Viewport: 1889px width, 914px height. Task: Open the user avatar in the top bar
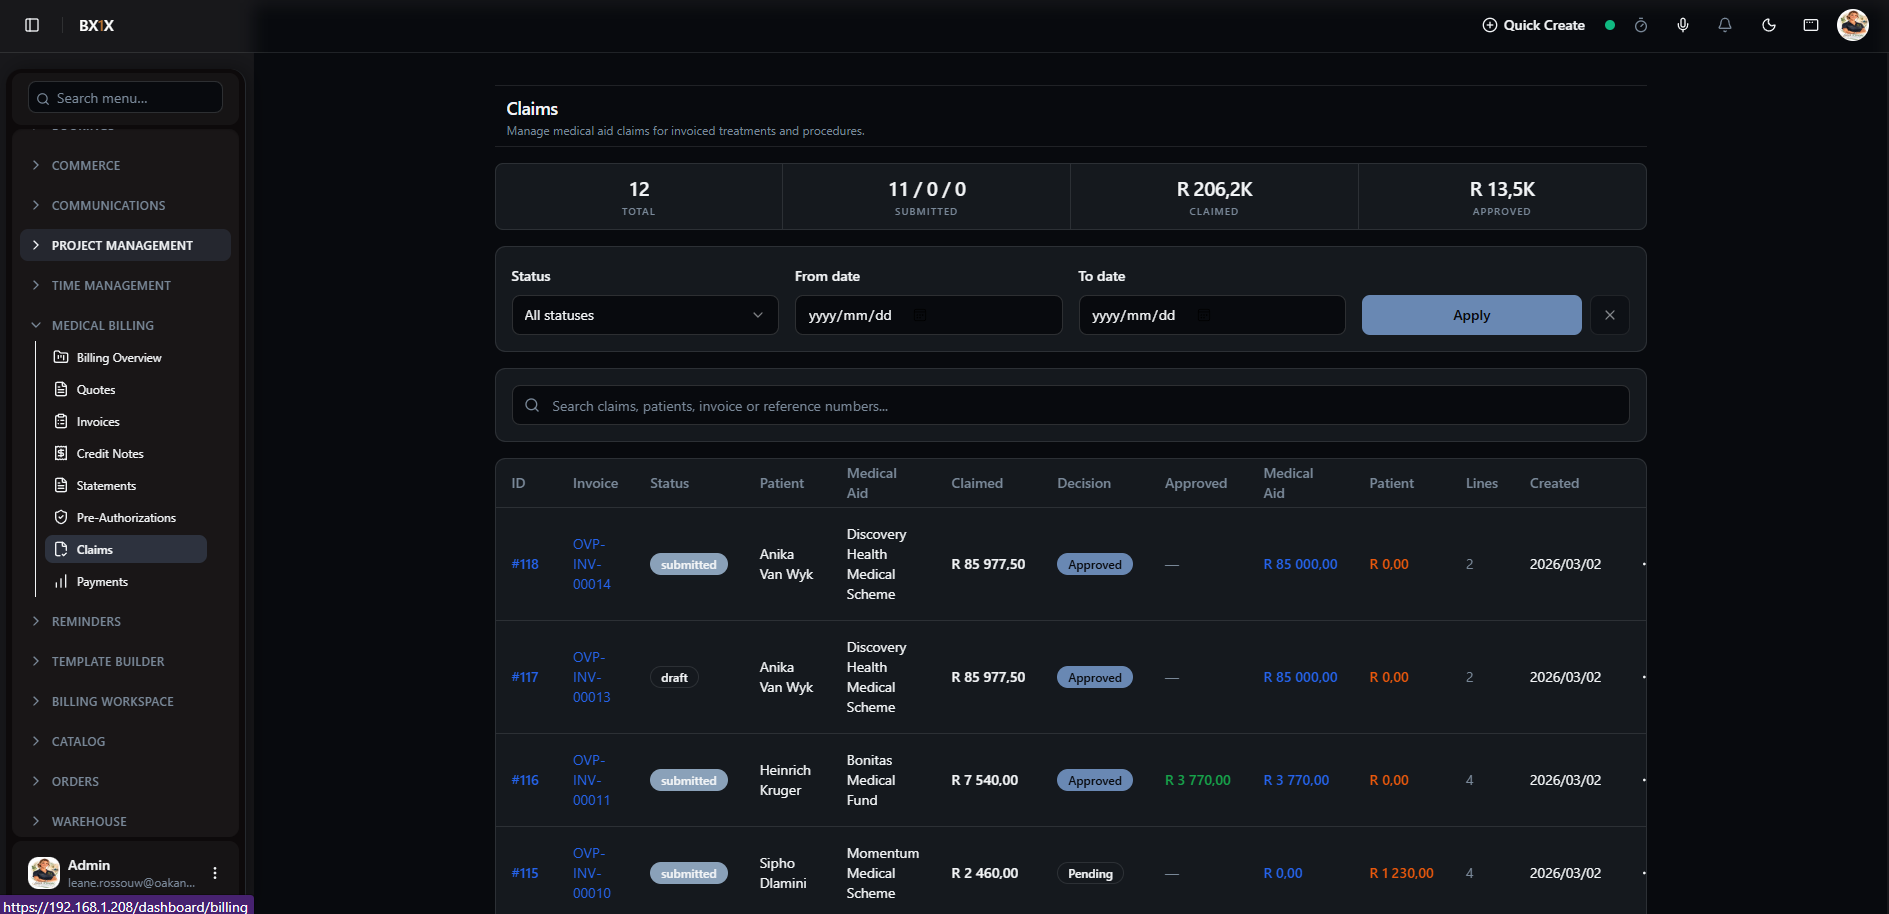1853,25
